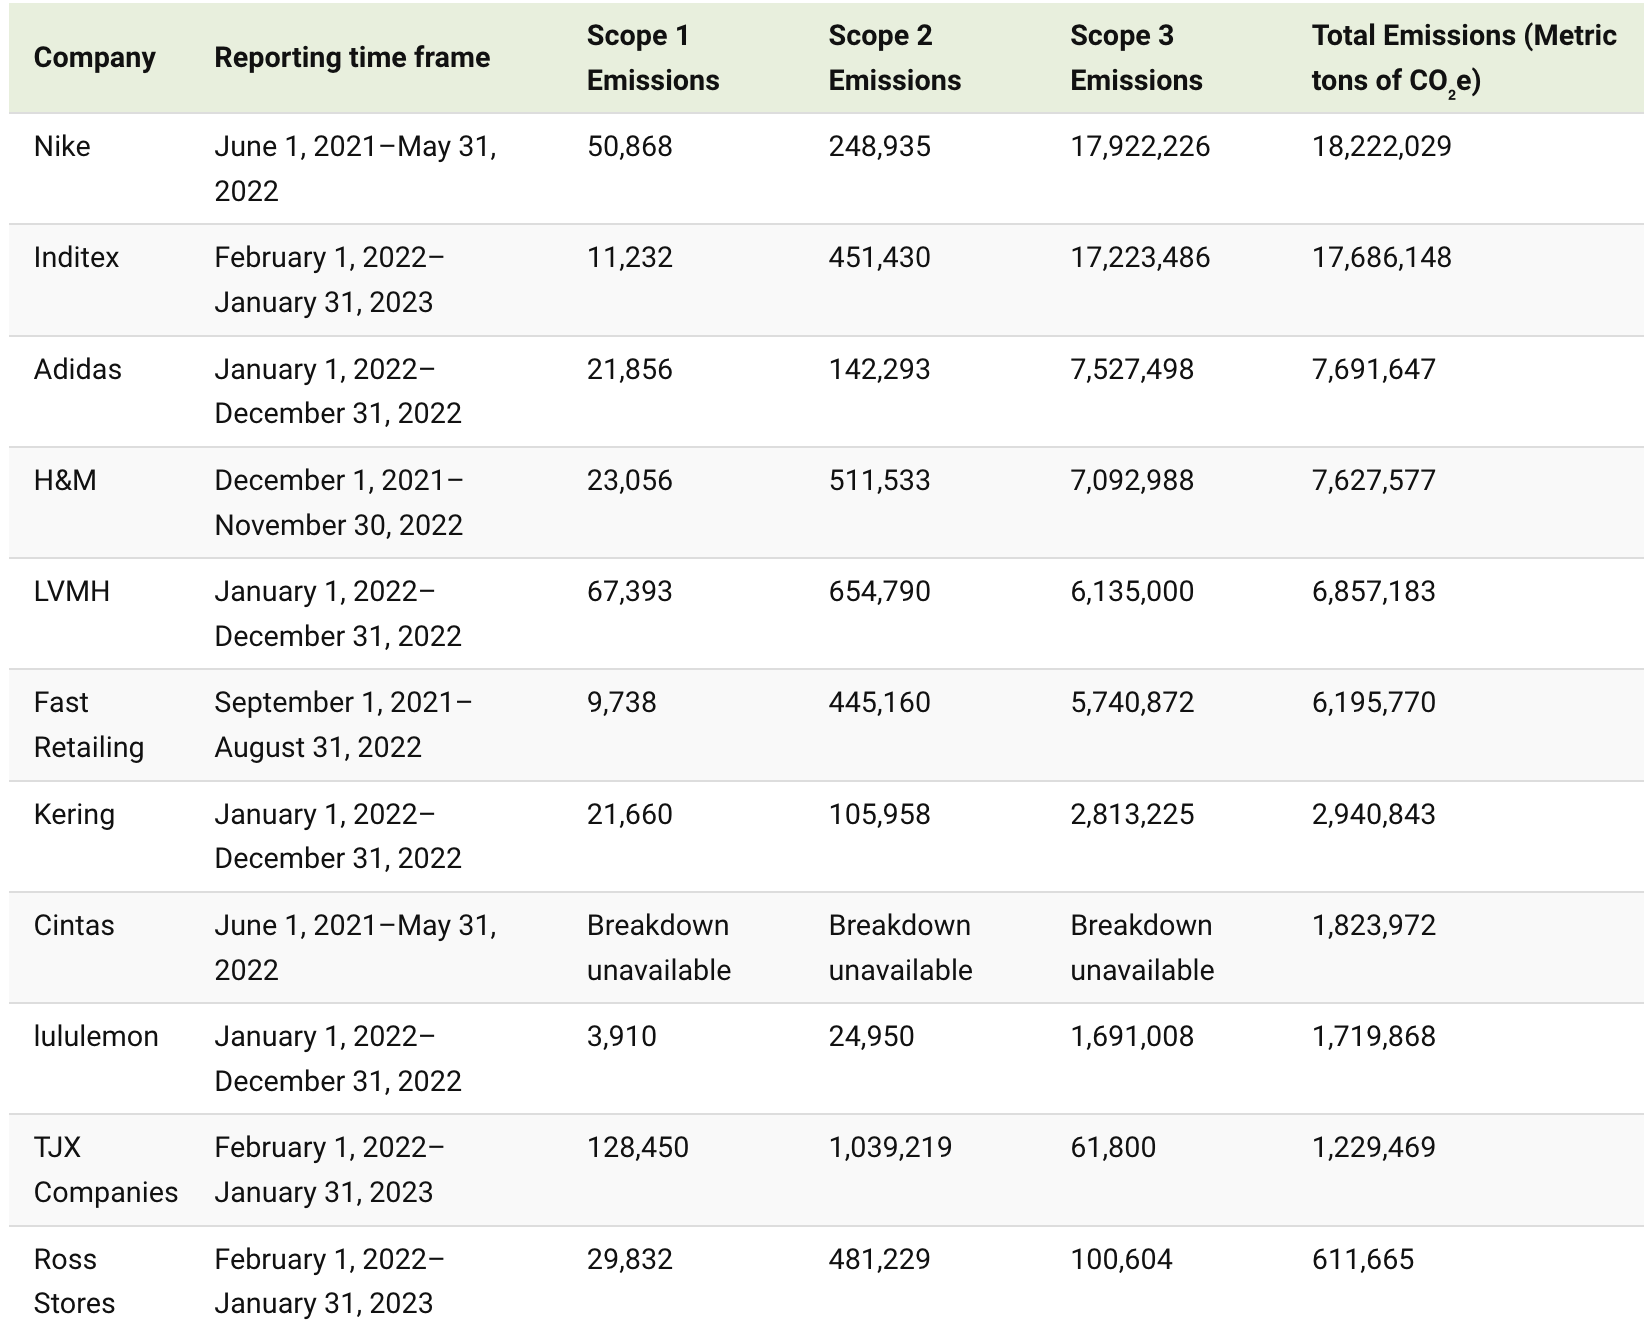
Task: Select Nike's total 18,222,029
Action: tap(1382, 147)
